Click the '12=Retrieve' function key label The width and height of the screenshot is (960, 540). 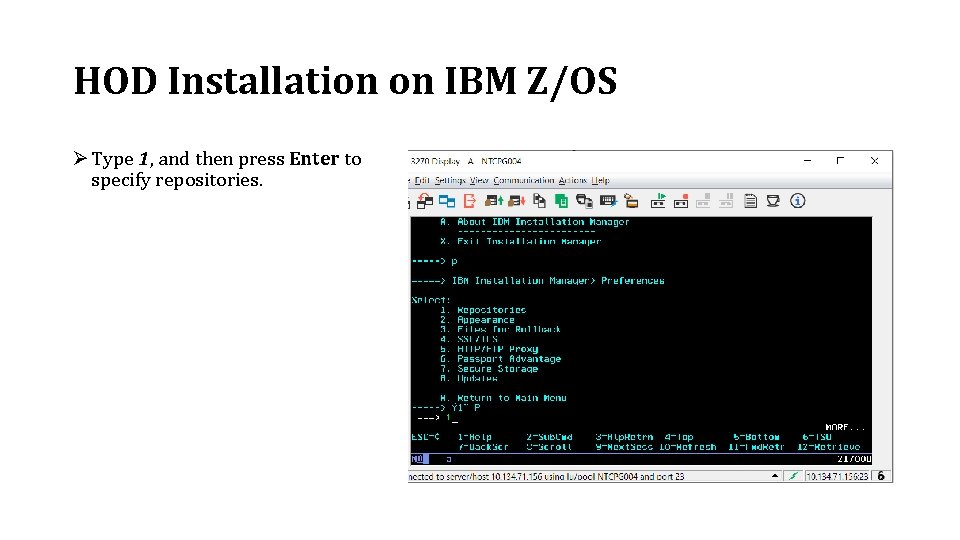click(828, 447)
